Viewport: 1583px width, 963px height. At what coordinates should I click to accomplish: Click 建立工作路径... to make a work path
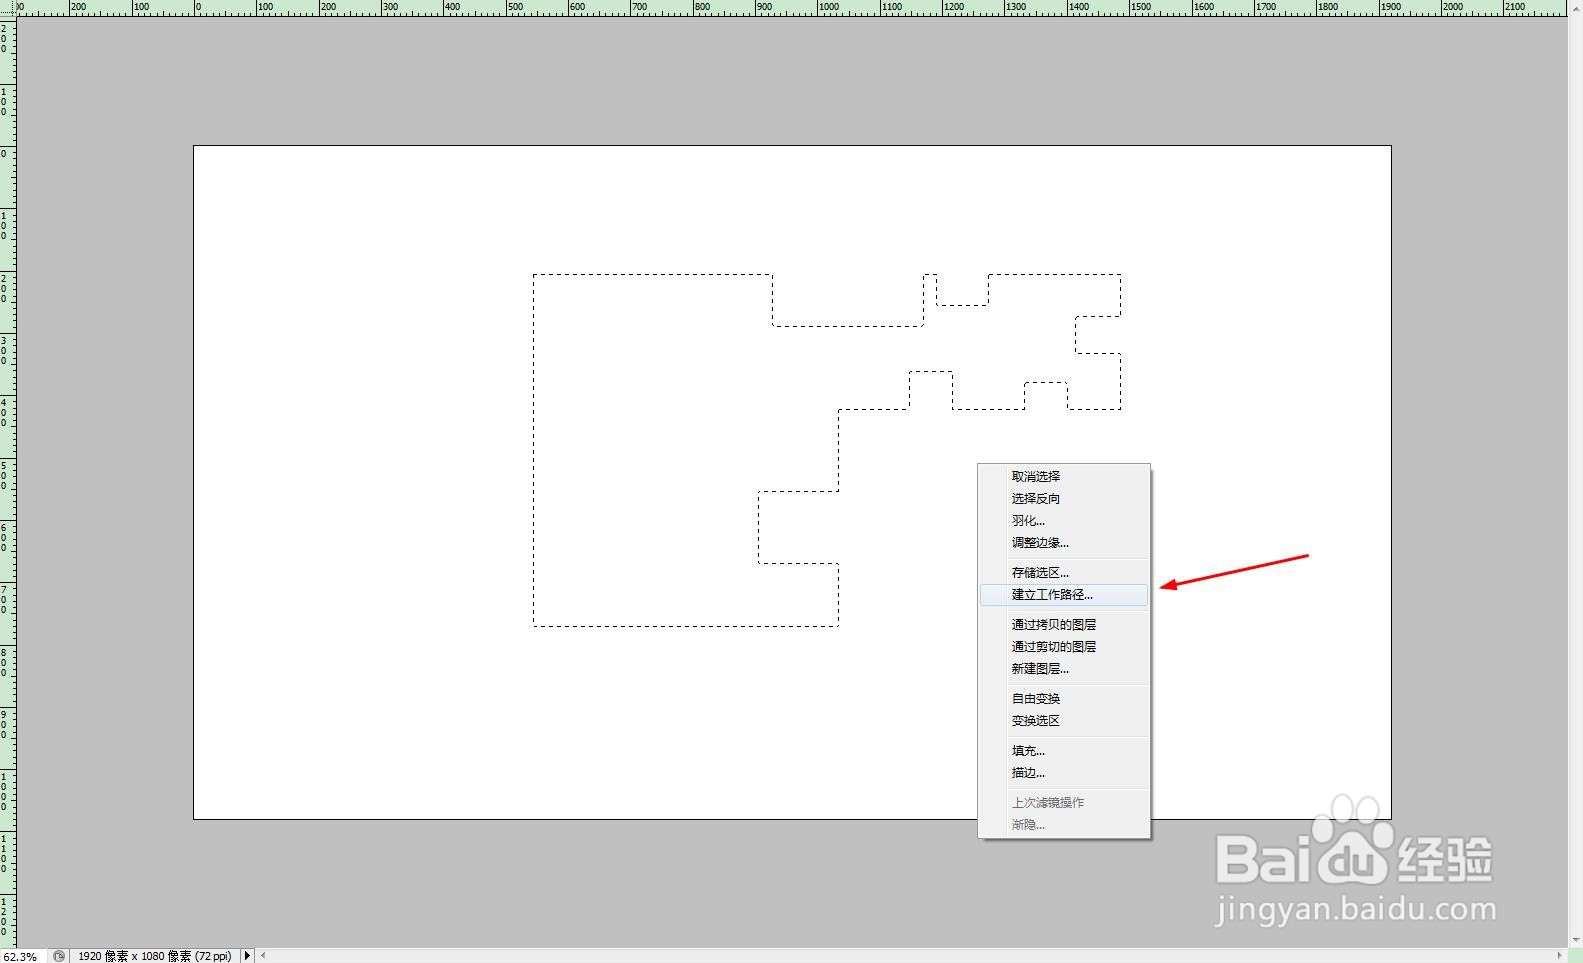pos(1064,595)
